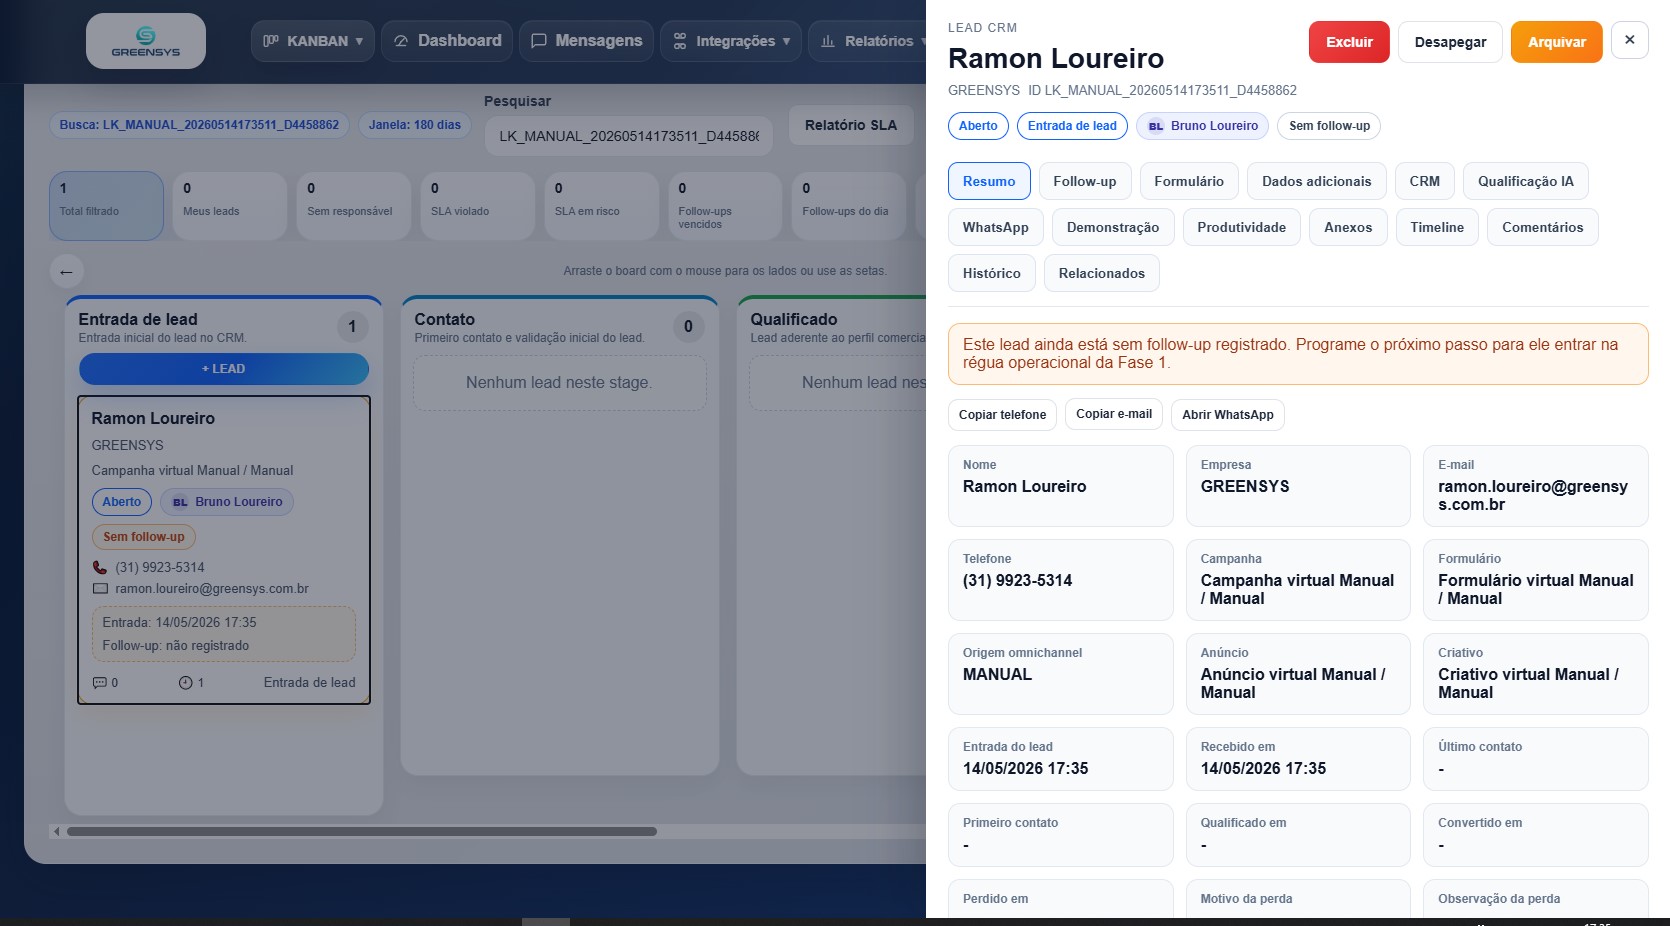Click the GREENSYS logo

pos(146,41)
